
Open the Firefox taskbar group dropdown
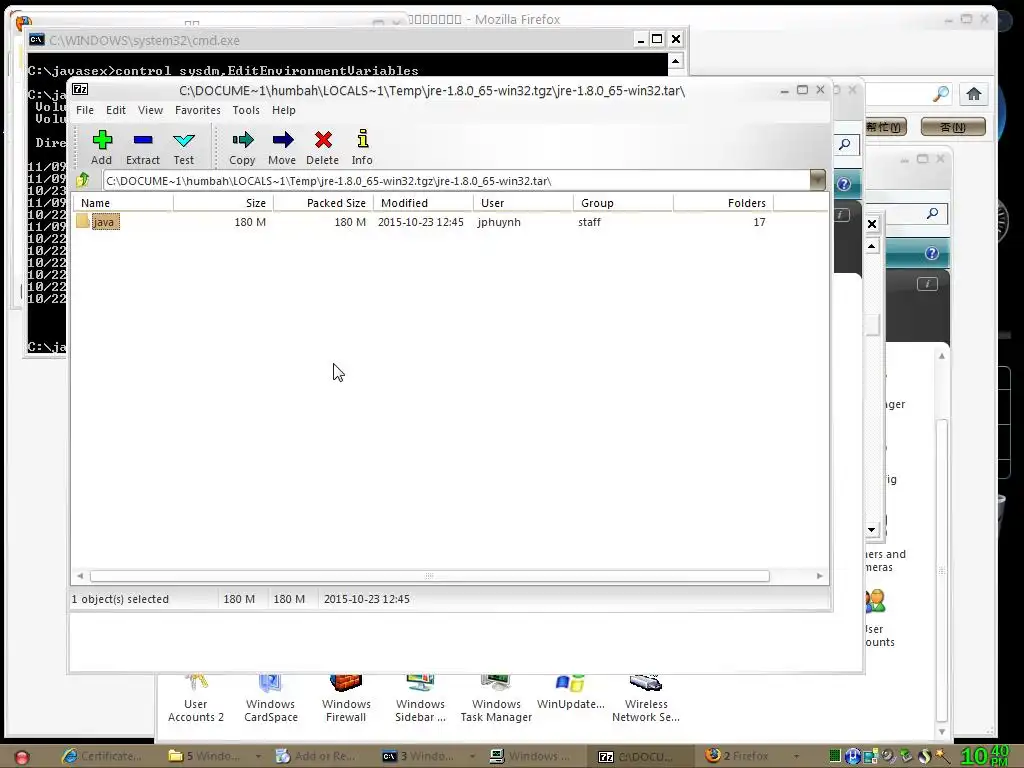click(x=796, y=756)
